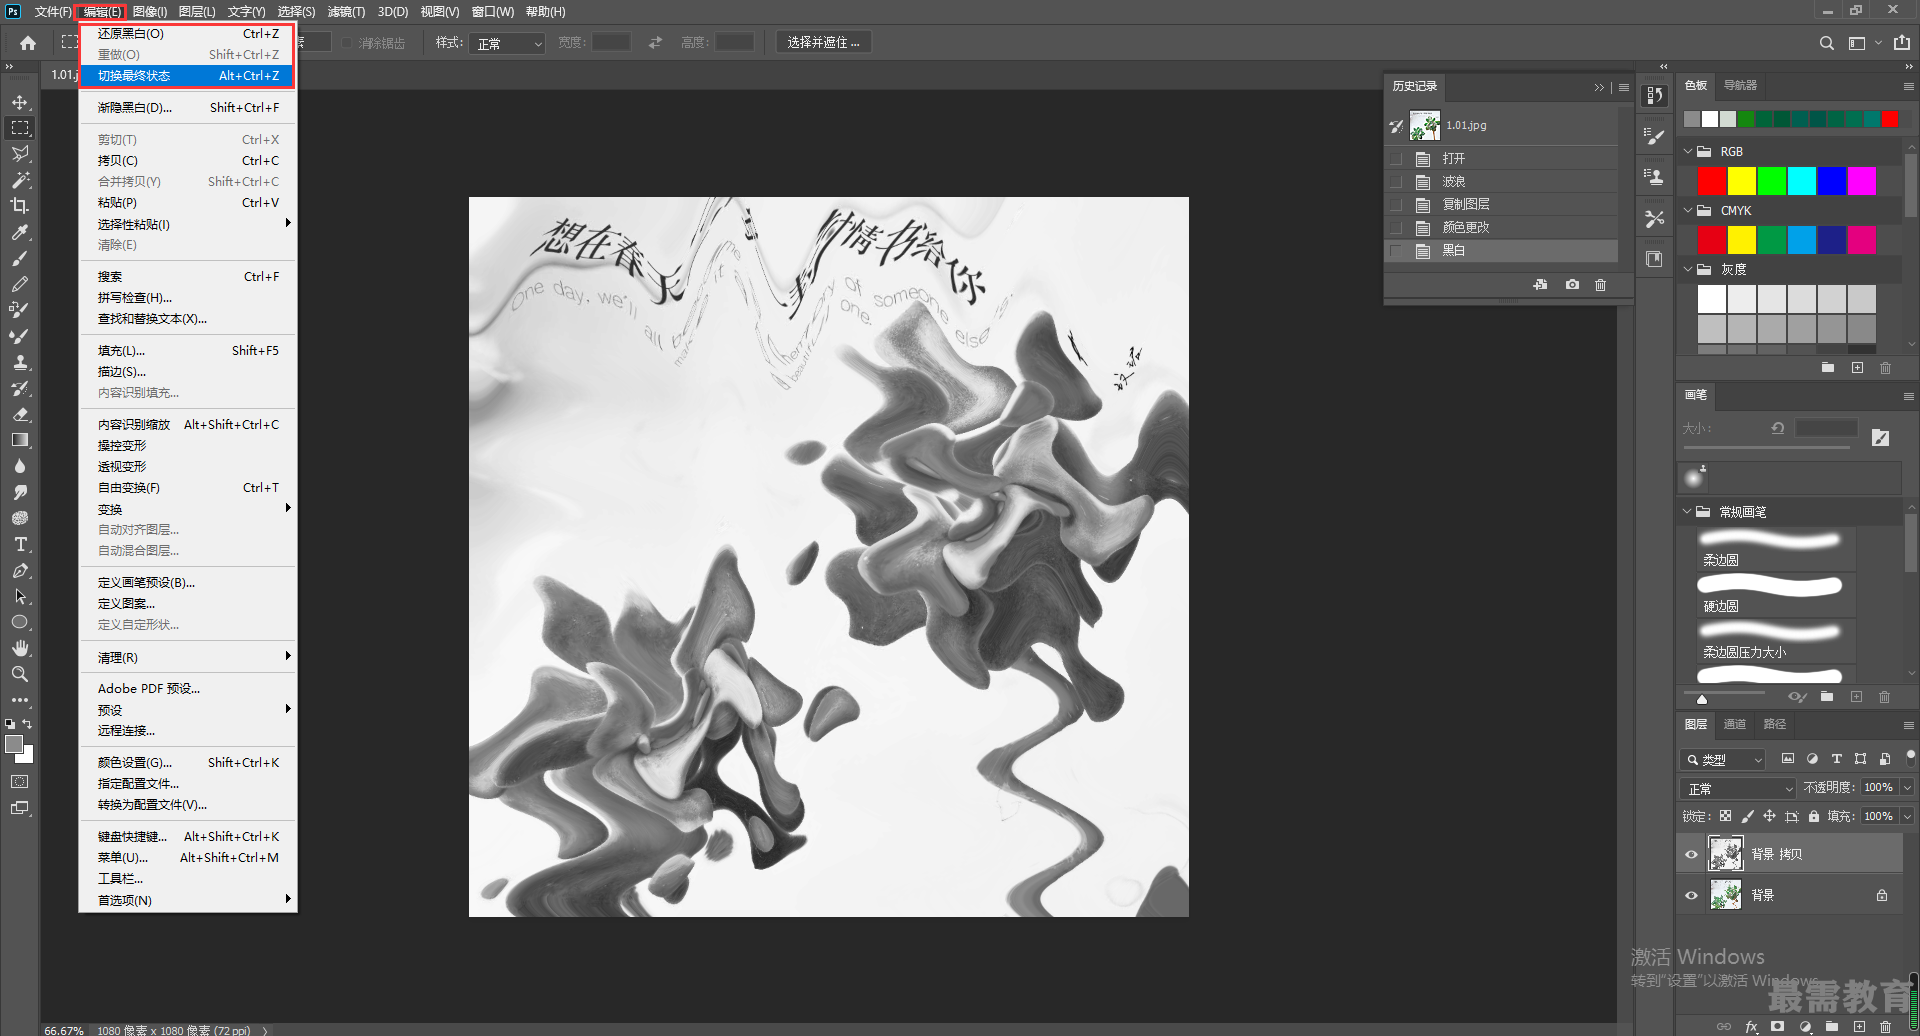Screen dimensions: 1920x1036
Task: Choose 切换最终状态 from Edit menu
Action: (188, 76)
